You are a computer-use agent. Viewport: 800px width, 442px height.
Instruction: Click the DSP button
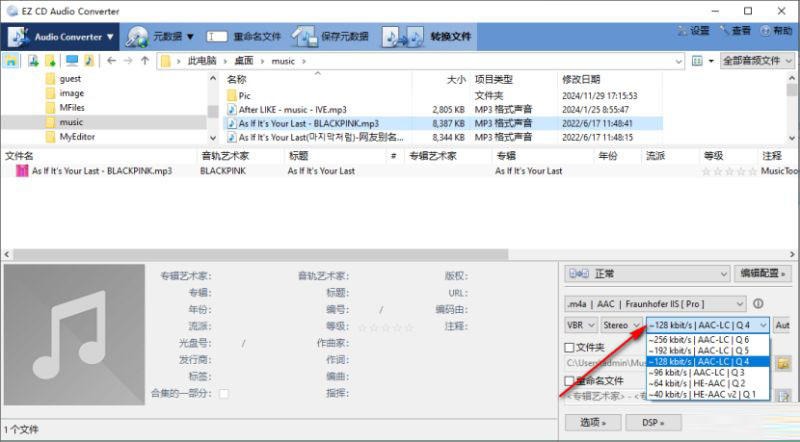pos(653,423)
